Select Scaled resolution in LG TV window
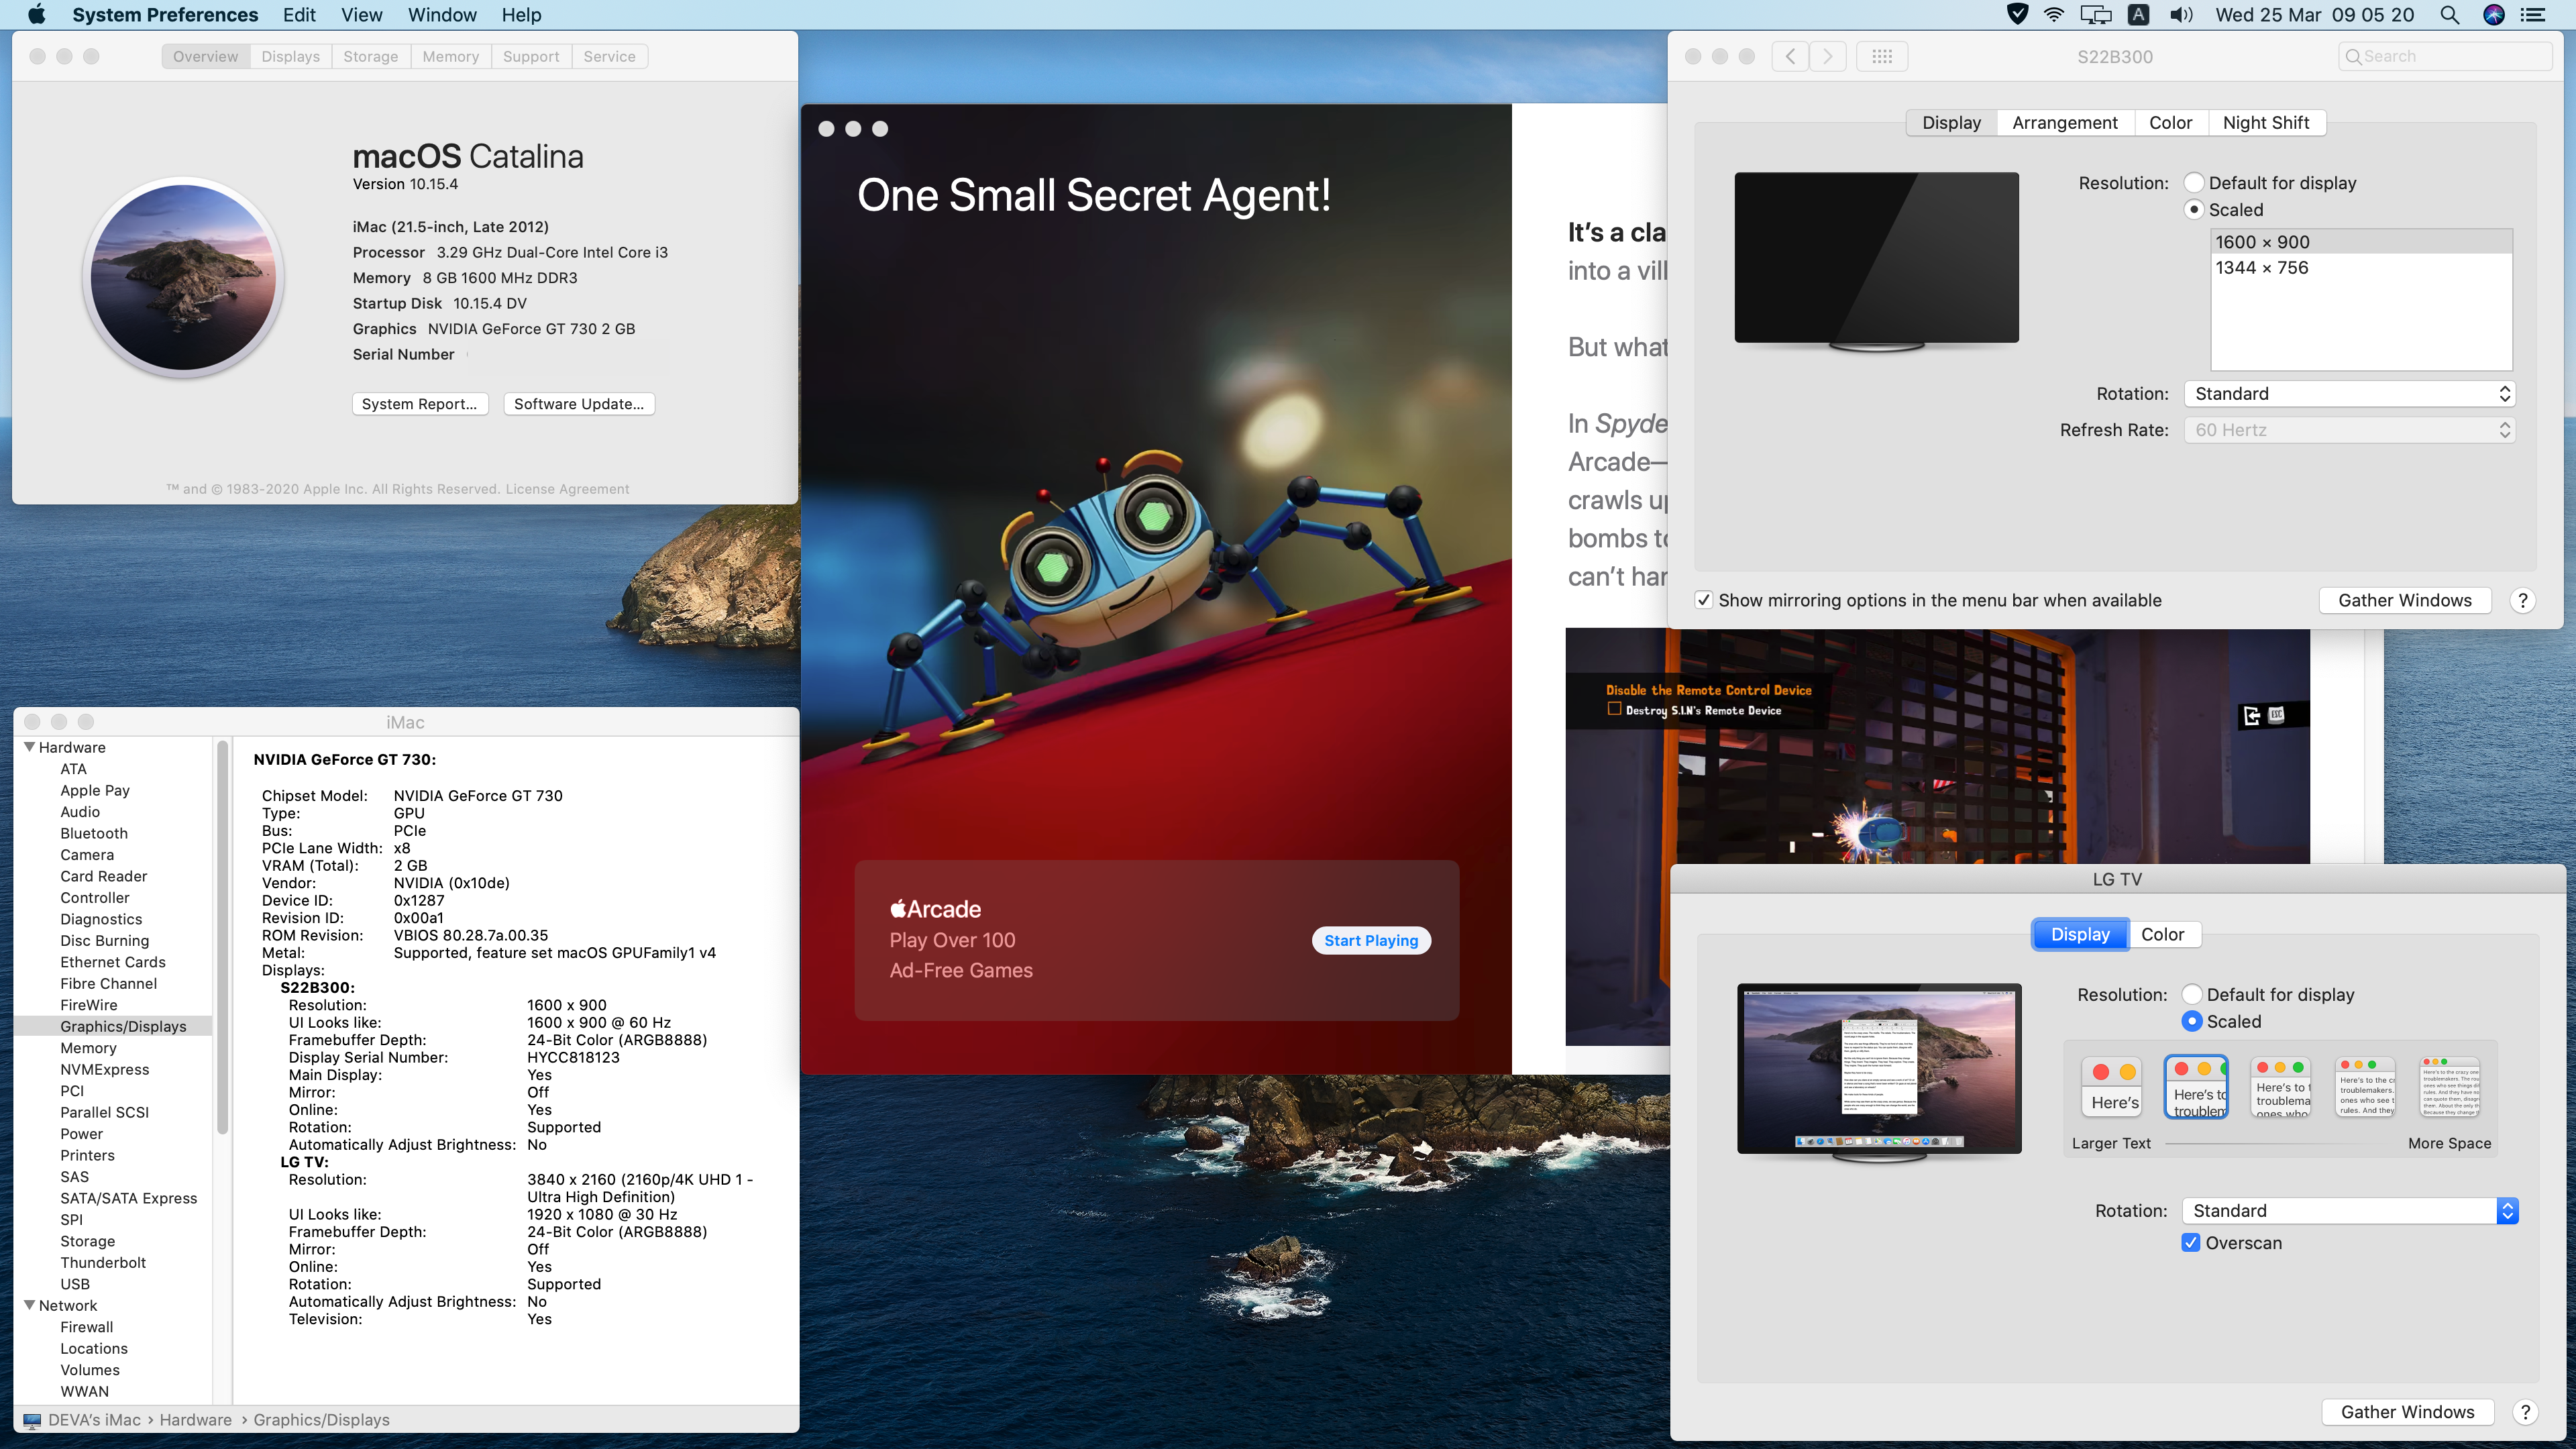The height and width of the screenshot is (1449, 2576). click(2191, 1022)
